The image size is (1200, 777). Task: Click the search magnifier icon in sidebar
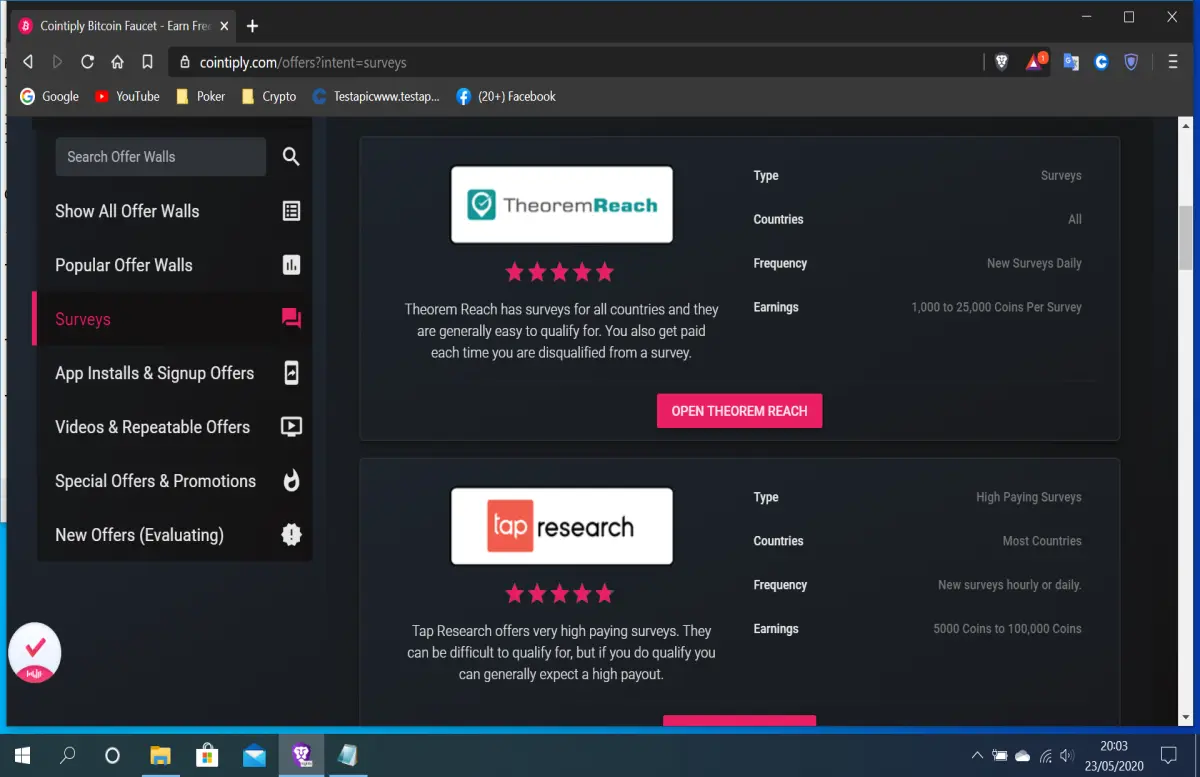pos(291,157)
